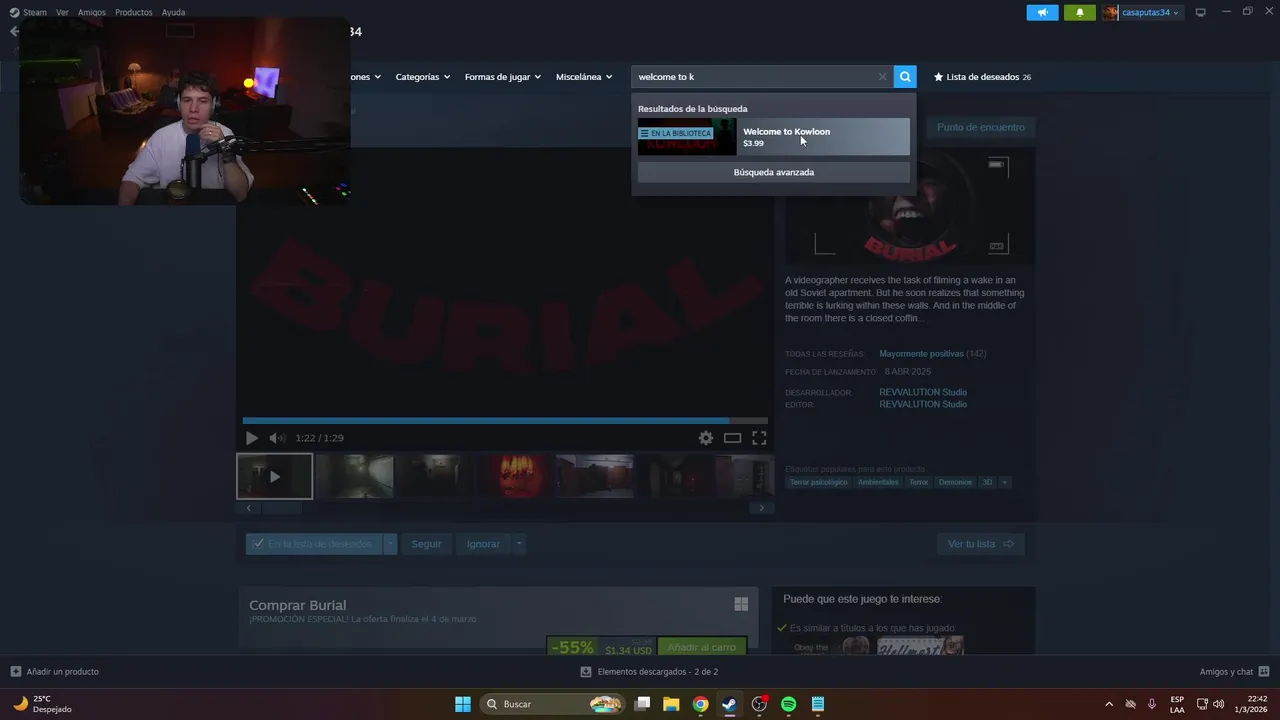The width and height of the screenshot is (1280, 720).
Task: Click the taskbar Buscar search box
Action: pyautogui.click(x=552, y=704)
